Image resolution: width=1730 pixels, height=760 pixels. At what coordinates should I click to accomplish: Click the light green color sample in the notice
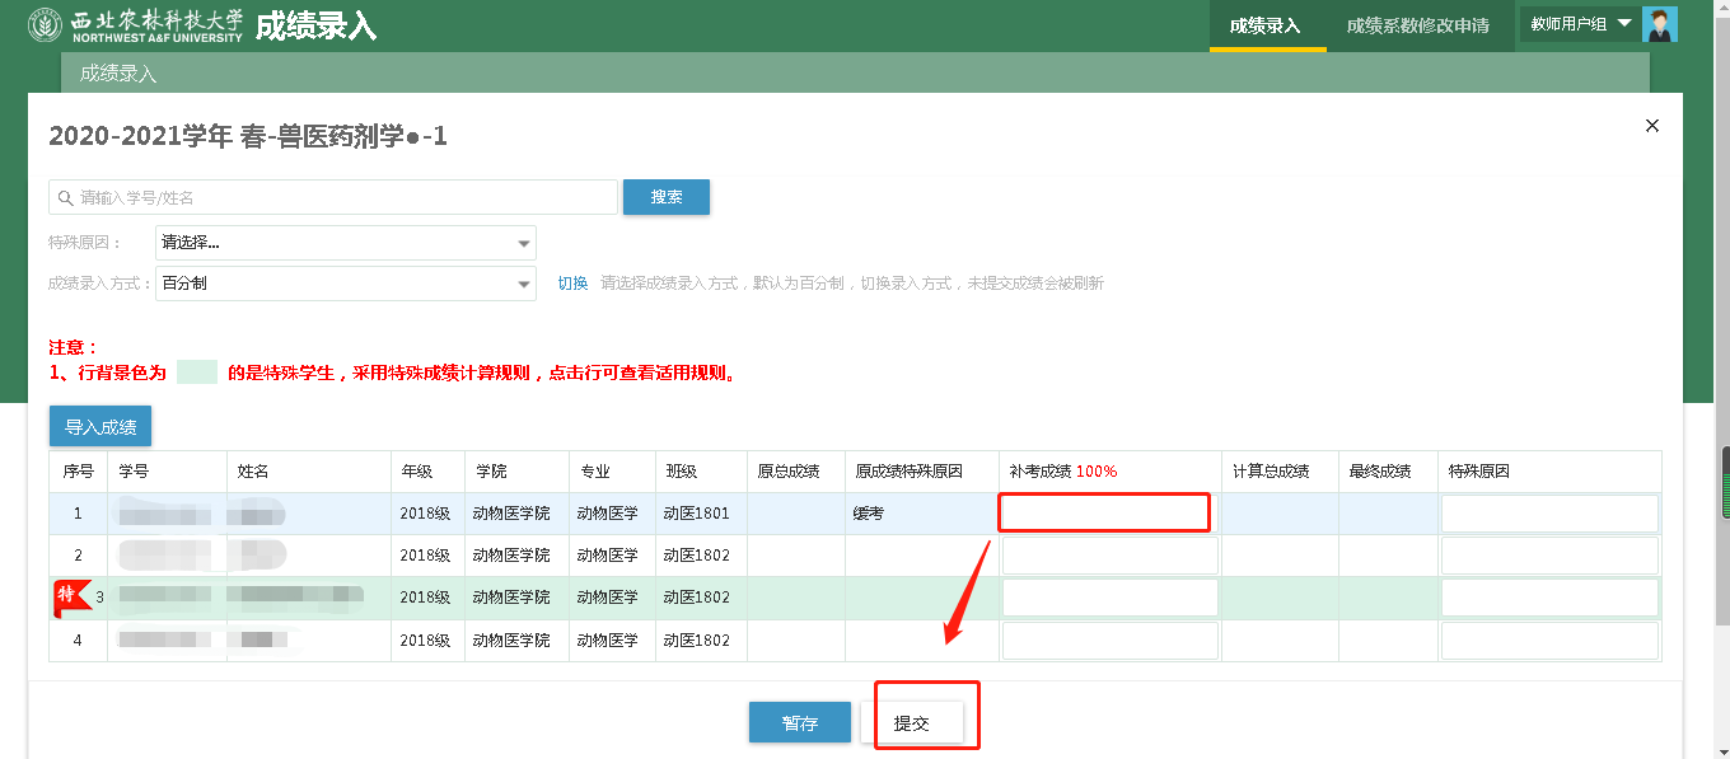(197, 373)
